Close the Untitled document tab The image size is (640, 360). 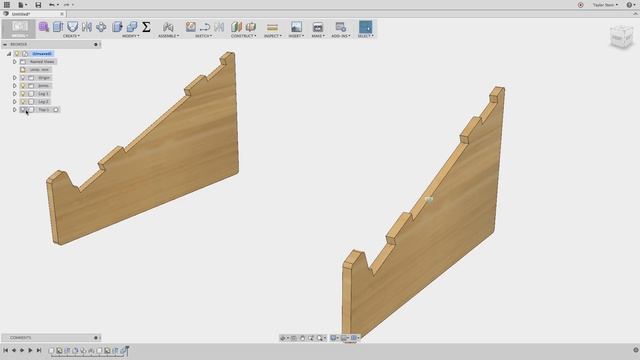point(62,14)
